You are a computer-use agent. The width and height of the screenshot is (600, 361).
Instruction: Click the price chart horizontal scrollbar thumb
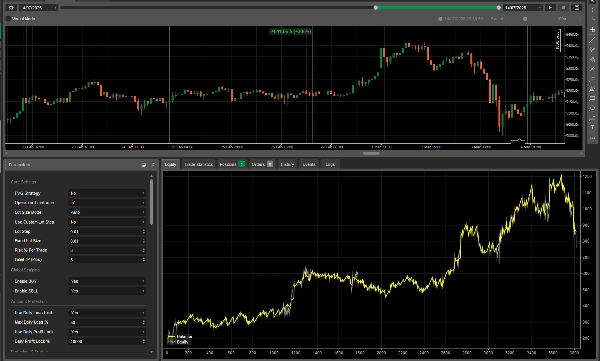[371, 154]
